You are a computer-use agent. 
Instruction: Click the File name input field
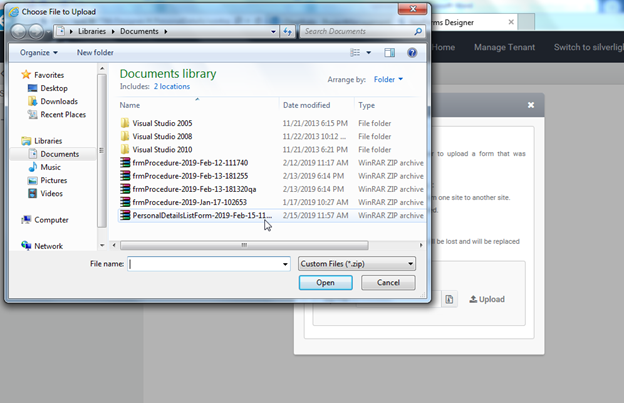pos(208,264)
